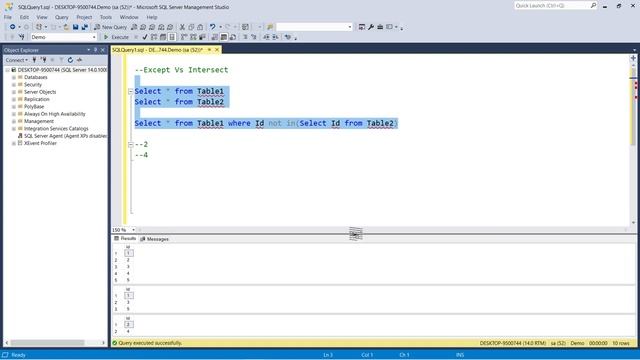Click the navigate backward toolbar icon
This screenshot has width=640, height=360.
[x=13, y=27]
